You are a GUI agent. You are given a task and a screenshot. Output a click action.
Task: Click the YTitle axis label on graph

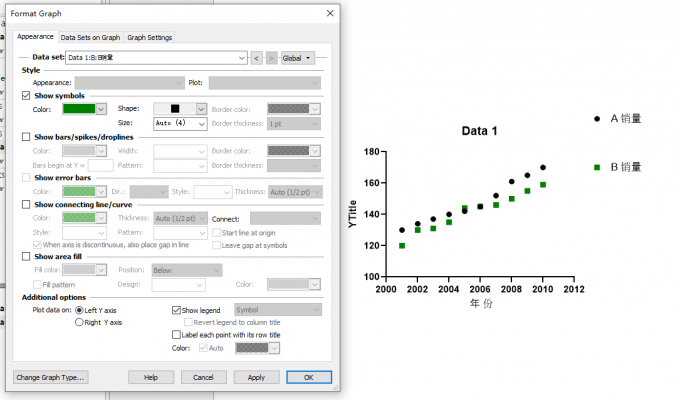353,214
